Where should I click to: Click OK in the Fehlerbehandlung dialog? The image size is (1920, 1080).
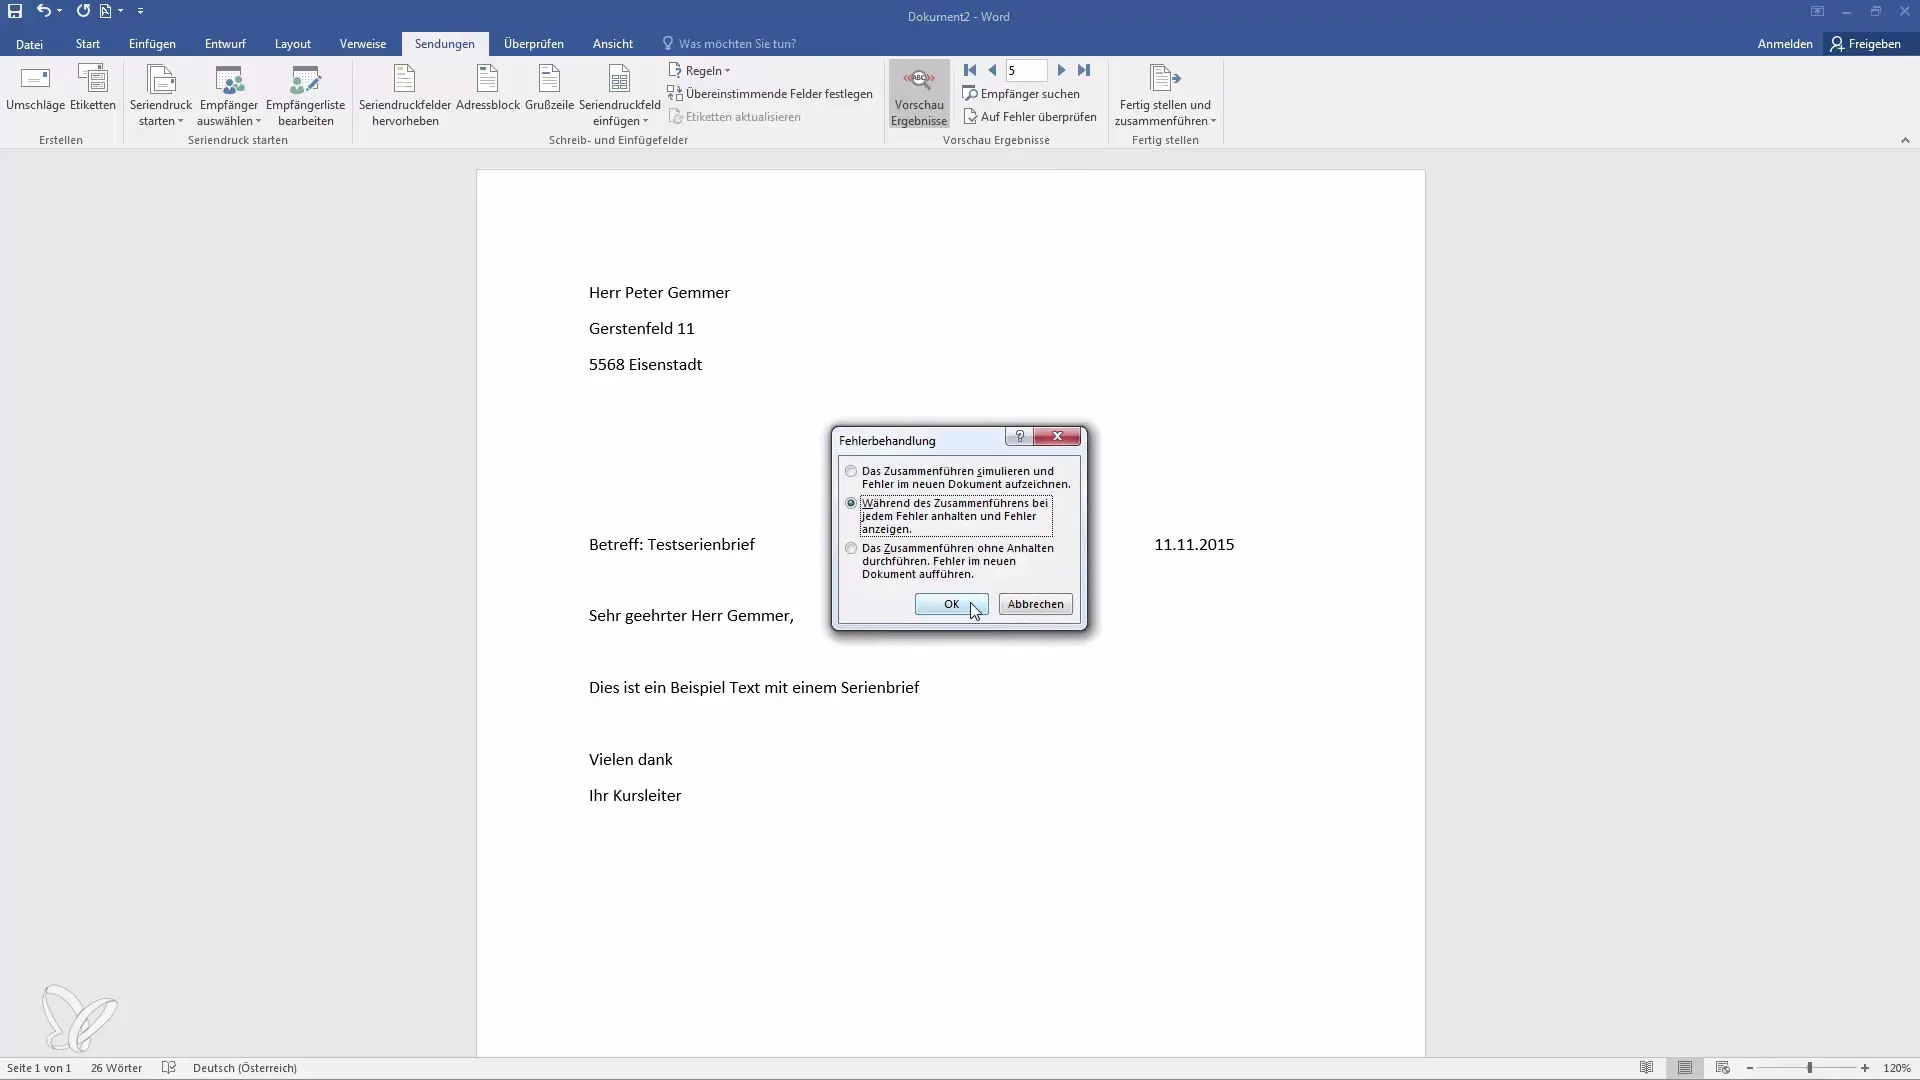click(x=951, y=604)
